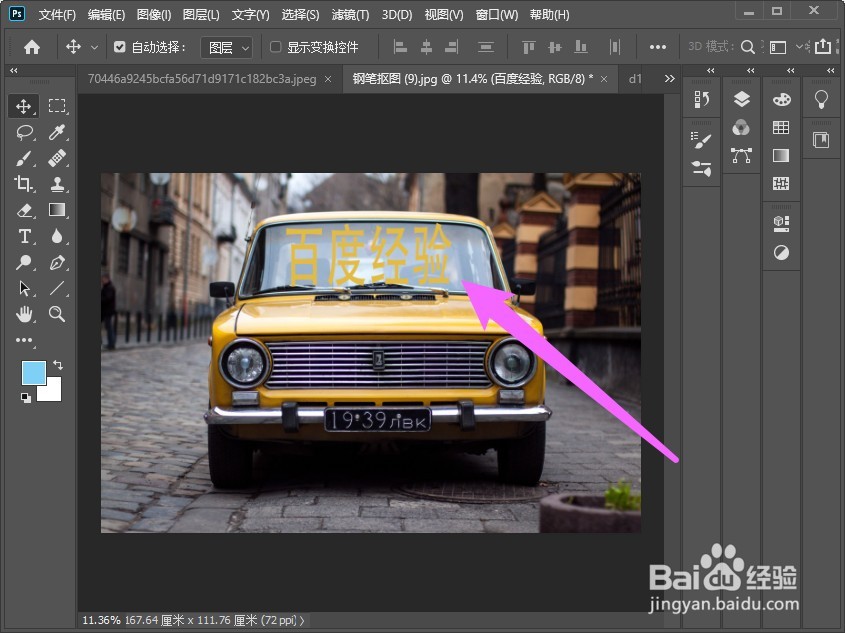Open the 窗口(W) menu
The width and height of the screenshot is (845, 633).
click(x=496, y=15)
